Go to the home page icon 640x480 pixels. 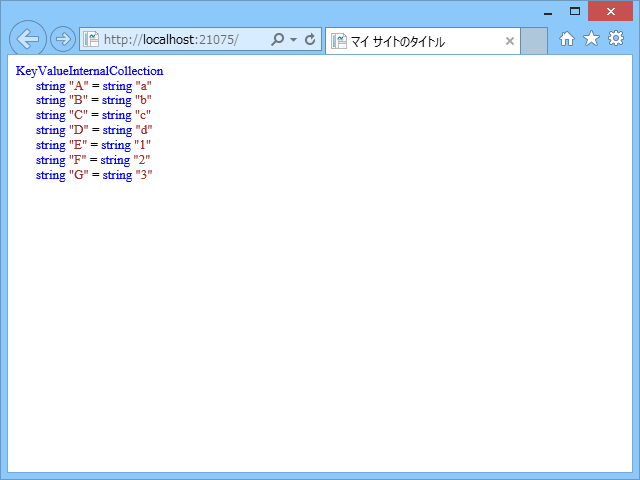pos(567,39)
